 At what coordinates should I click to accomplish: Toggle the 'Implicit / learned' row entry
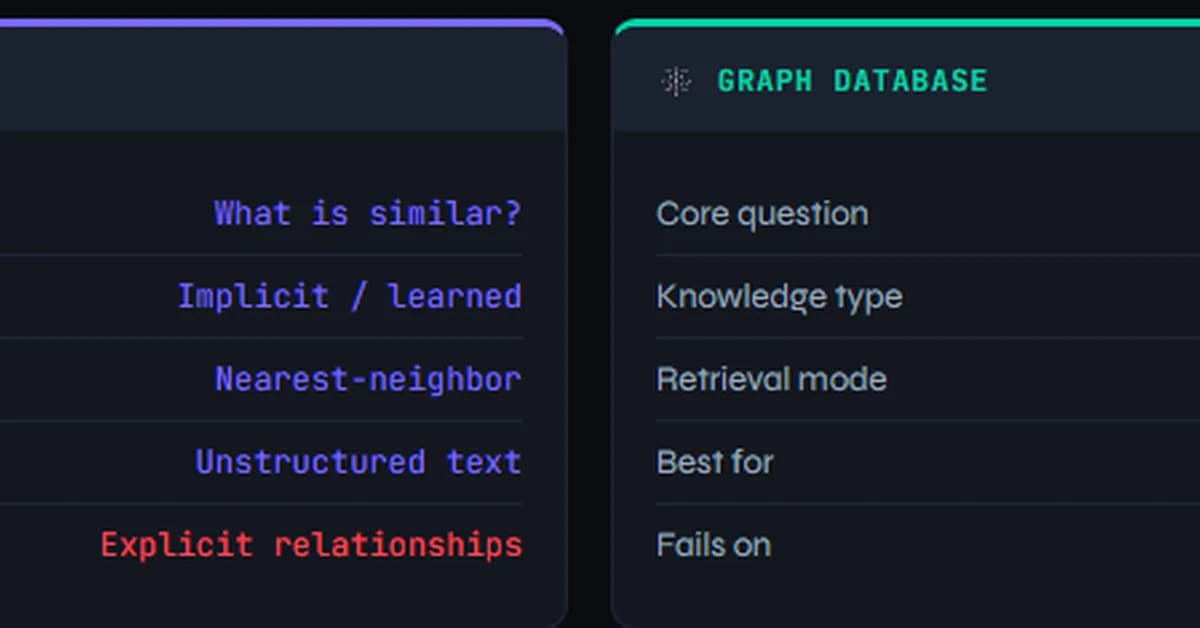[350, 296]
